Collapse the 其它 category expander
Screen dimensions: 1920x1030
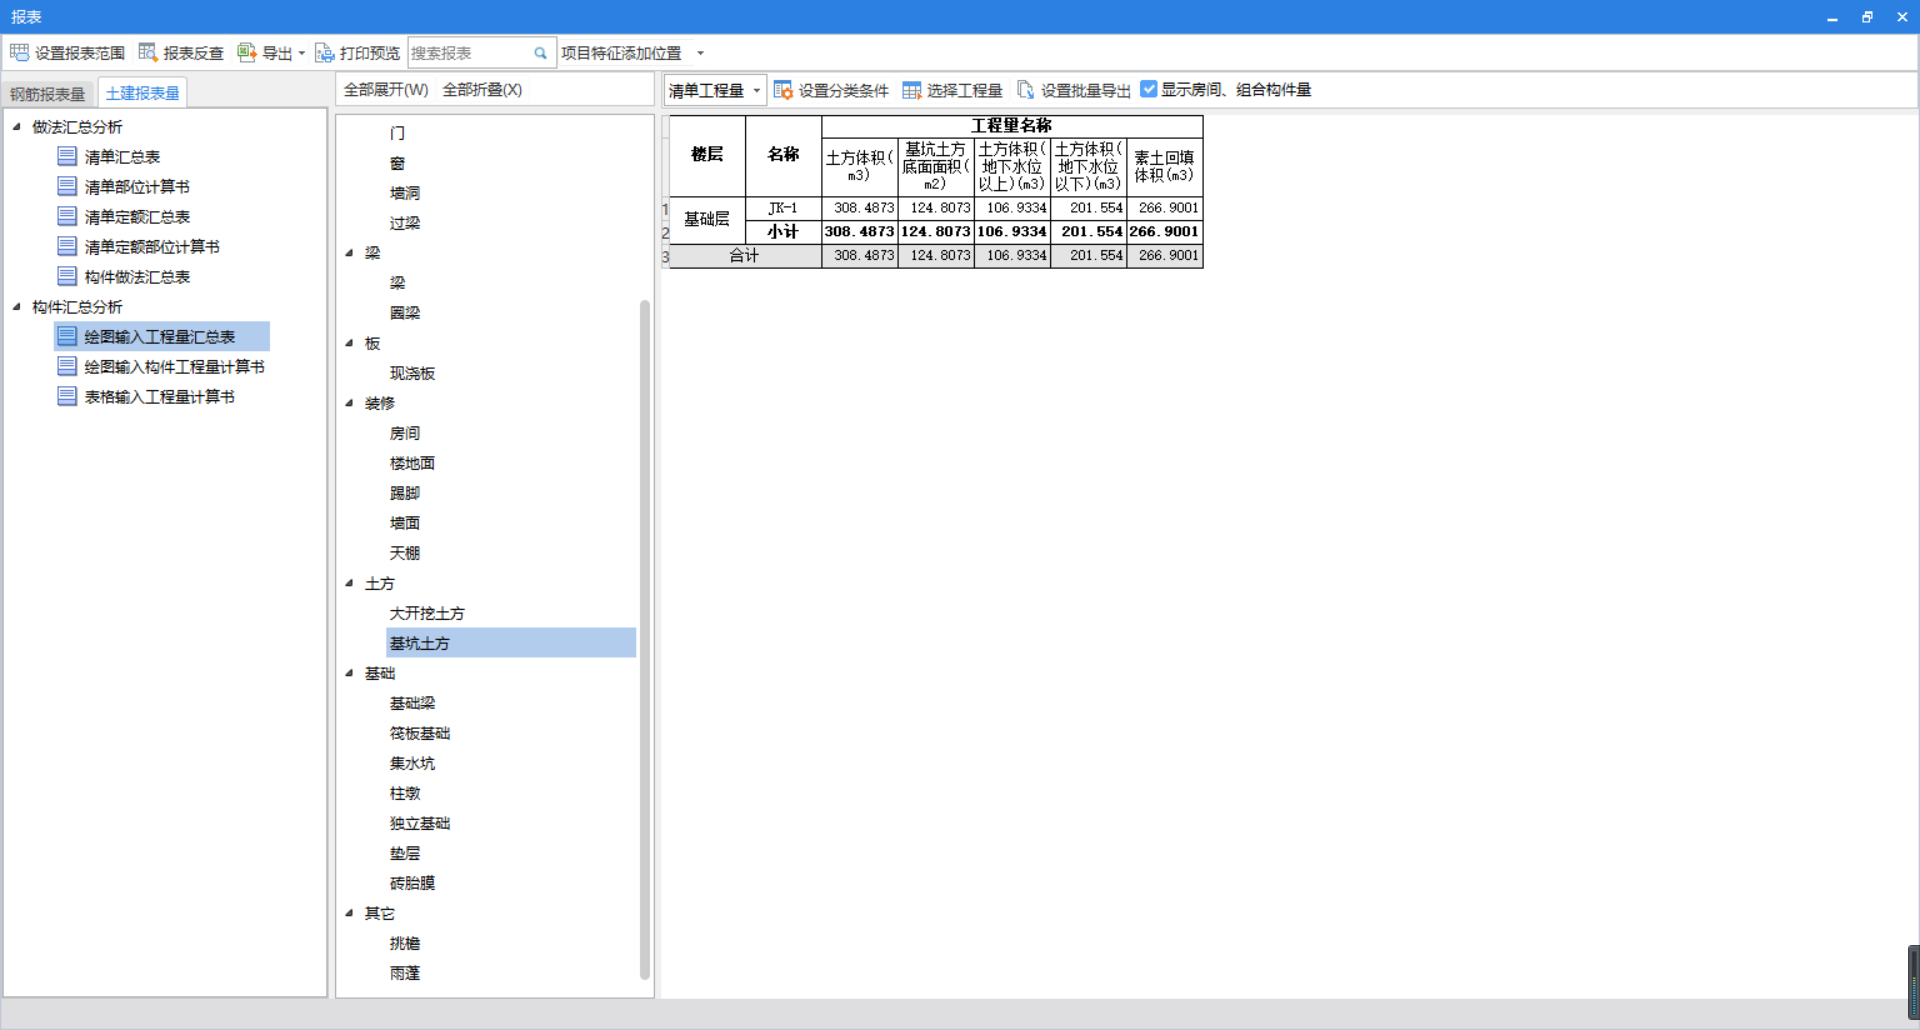tap(349, 912)
